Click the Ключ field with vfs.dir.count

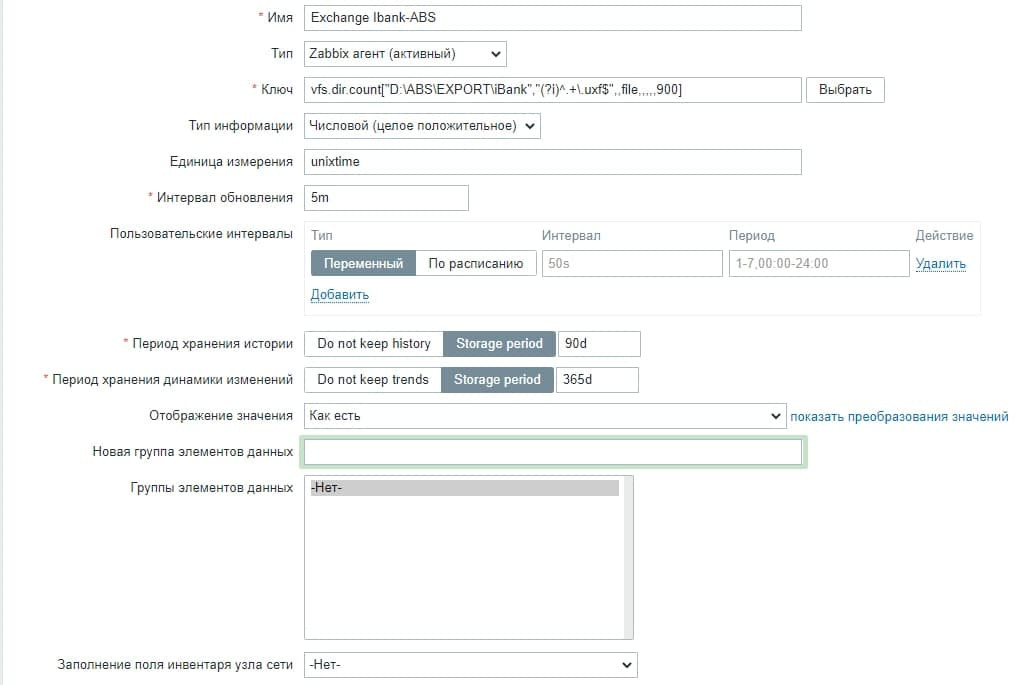click(552, 90)
